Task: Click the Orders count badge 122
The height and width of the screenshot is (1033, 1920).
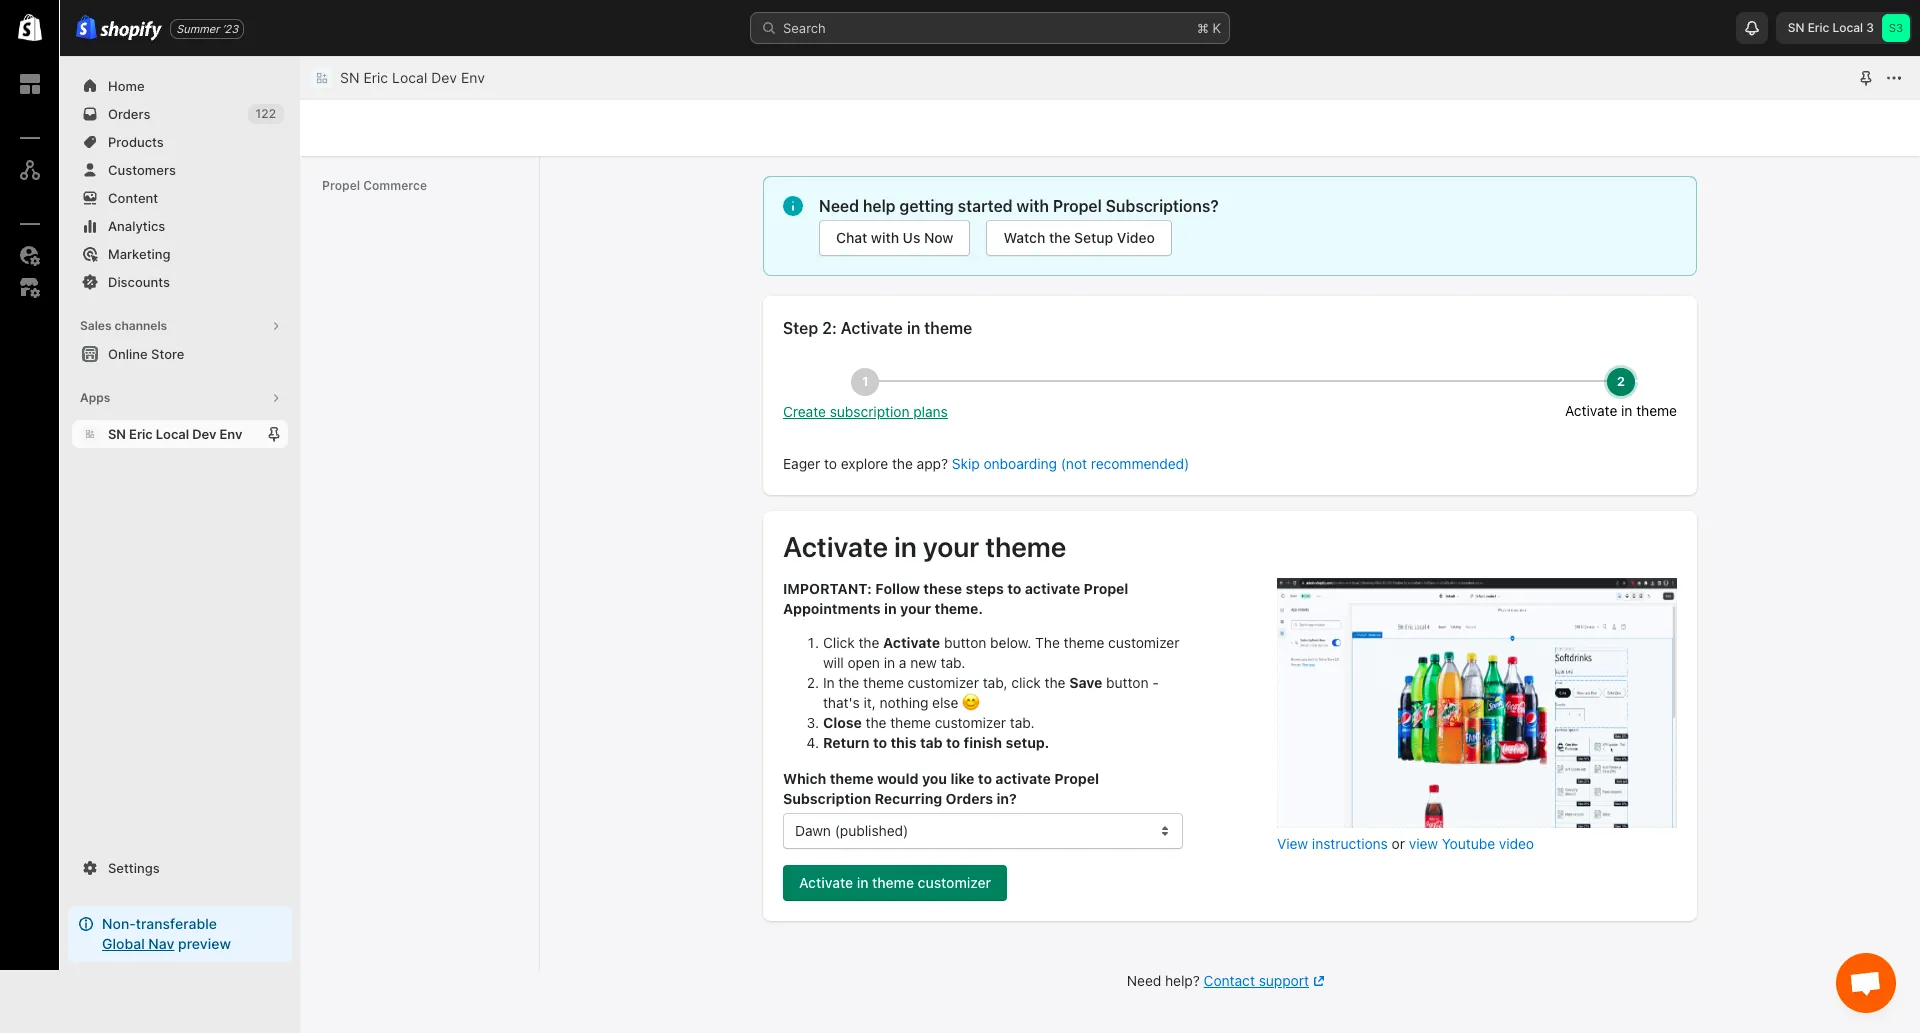Action: pos(265,114)
